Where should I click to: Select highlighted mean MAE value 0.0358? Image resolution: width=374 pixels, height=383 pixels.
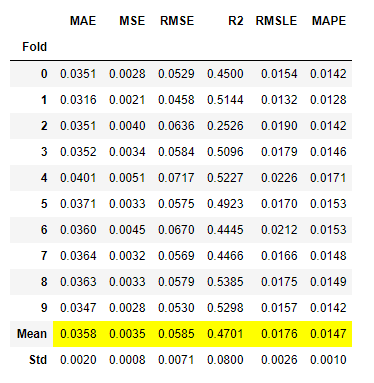[x=78, y=334]
